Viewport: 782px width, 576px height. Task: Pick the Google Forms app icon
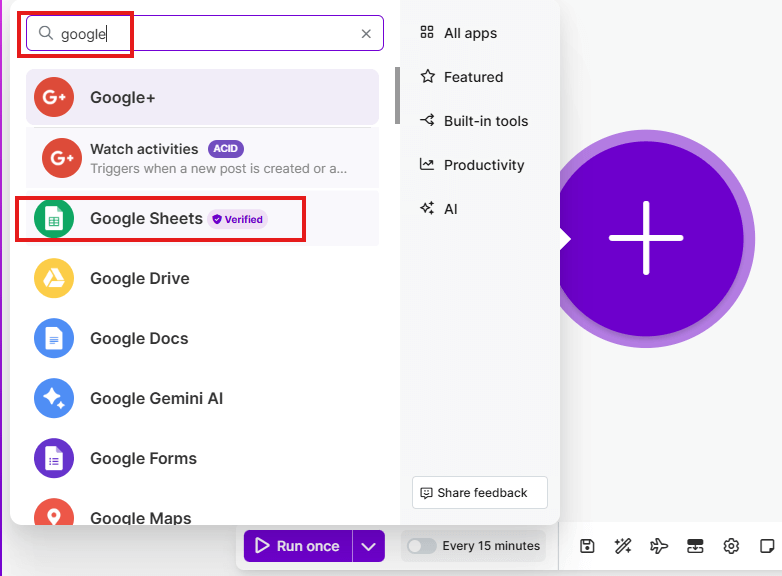click(x=54, y=458)
